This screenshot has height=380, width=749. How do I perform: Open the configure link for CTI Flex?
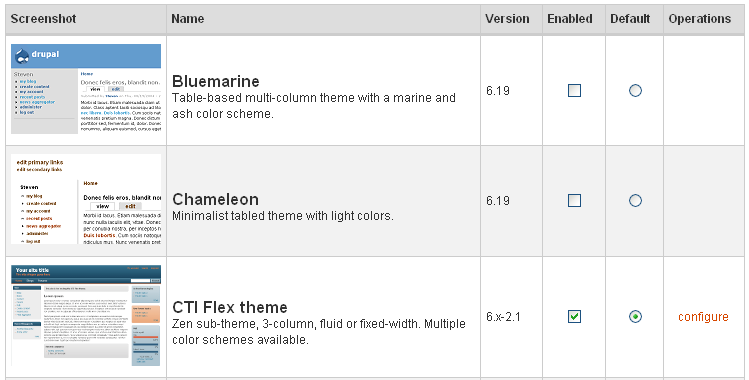pyautogui.click(x=703, y=317)
